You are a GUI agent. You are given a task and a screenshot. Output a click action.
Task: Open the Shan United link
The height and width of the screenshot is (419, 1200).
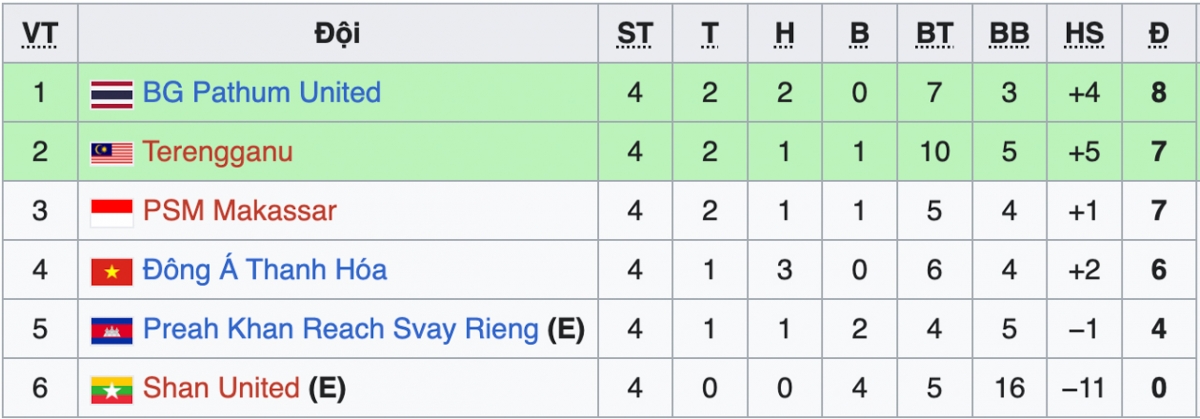pyautogui.click(x=222, y=388)
